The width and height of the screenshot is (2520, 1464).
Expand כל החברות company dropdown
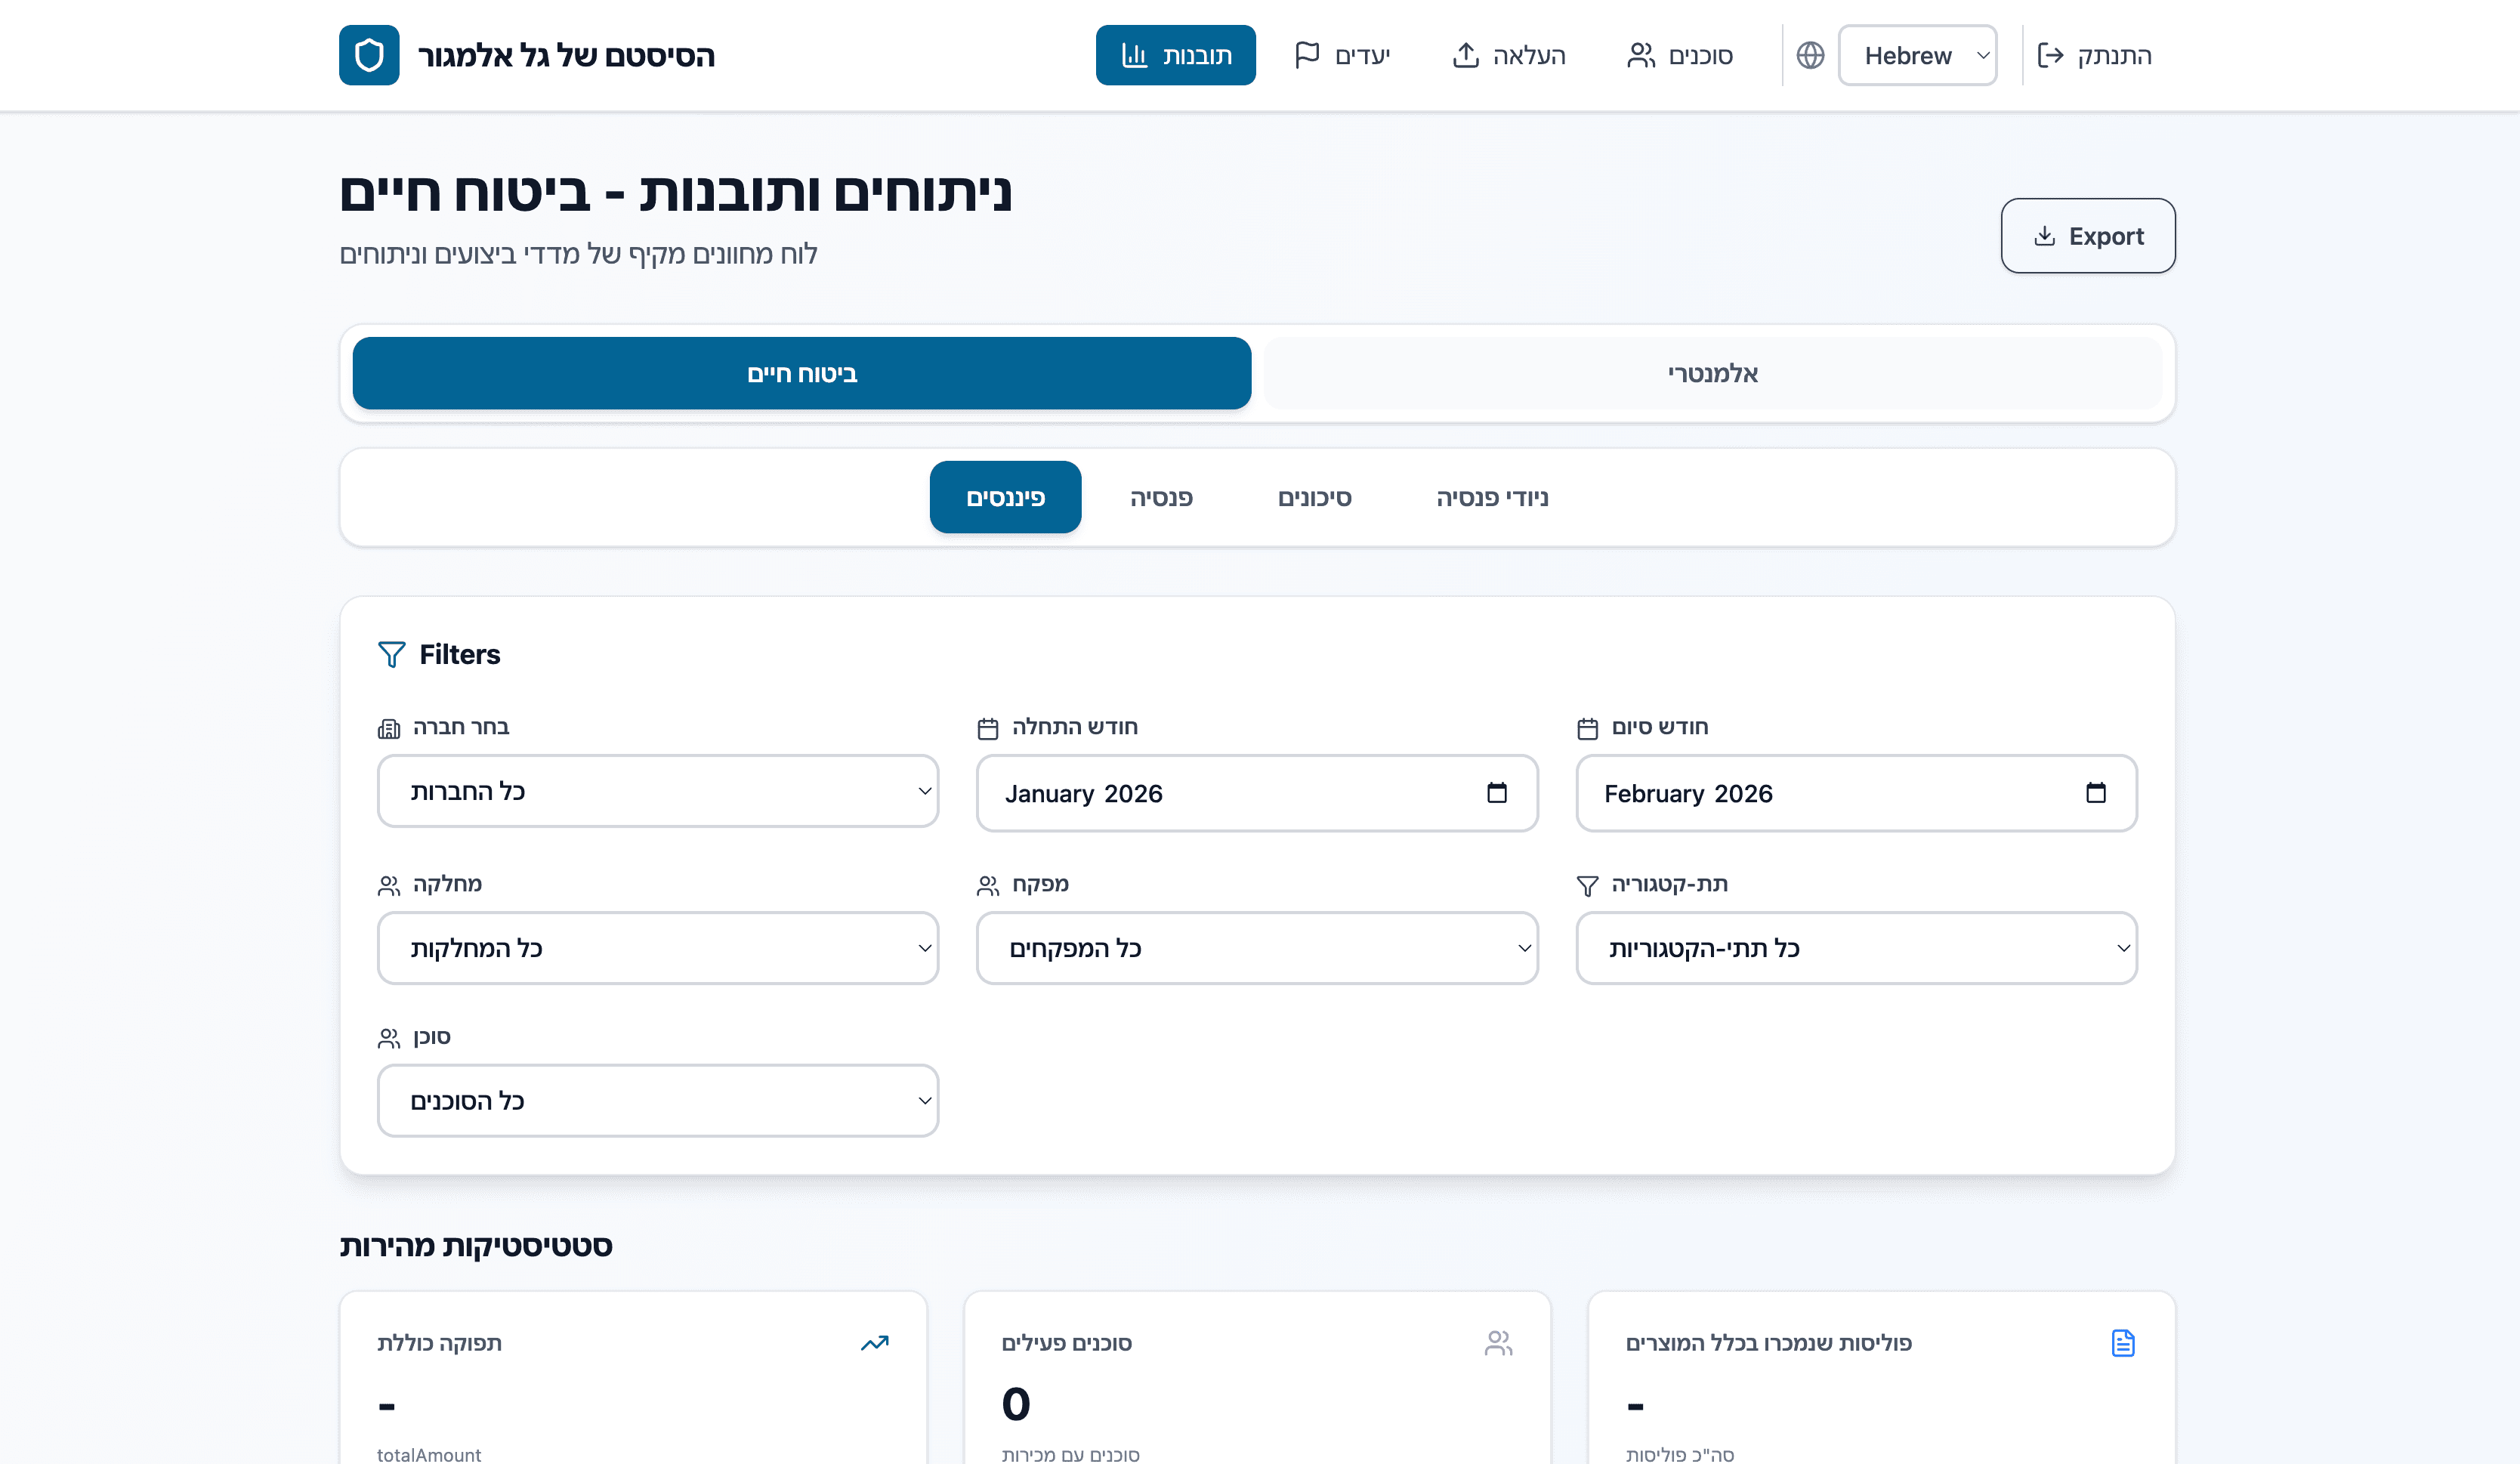pyautogui.click(x=657, y=791)
